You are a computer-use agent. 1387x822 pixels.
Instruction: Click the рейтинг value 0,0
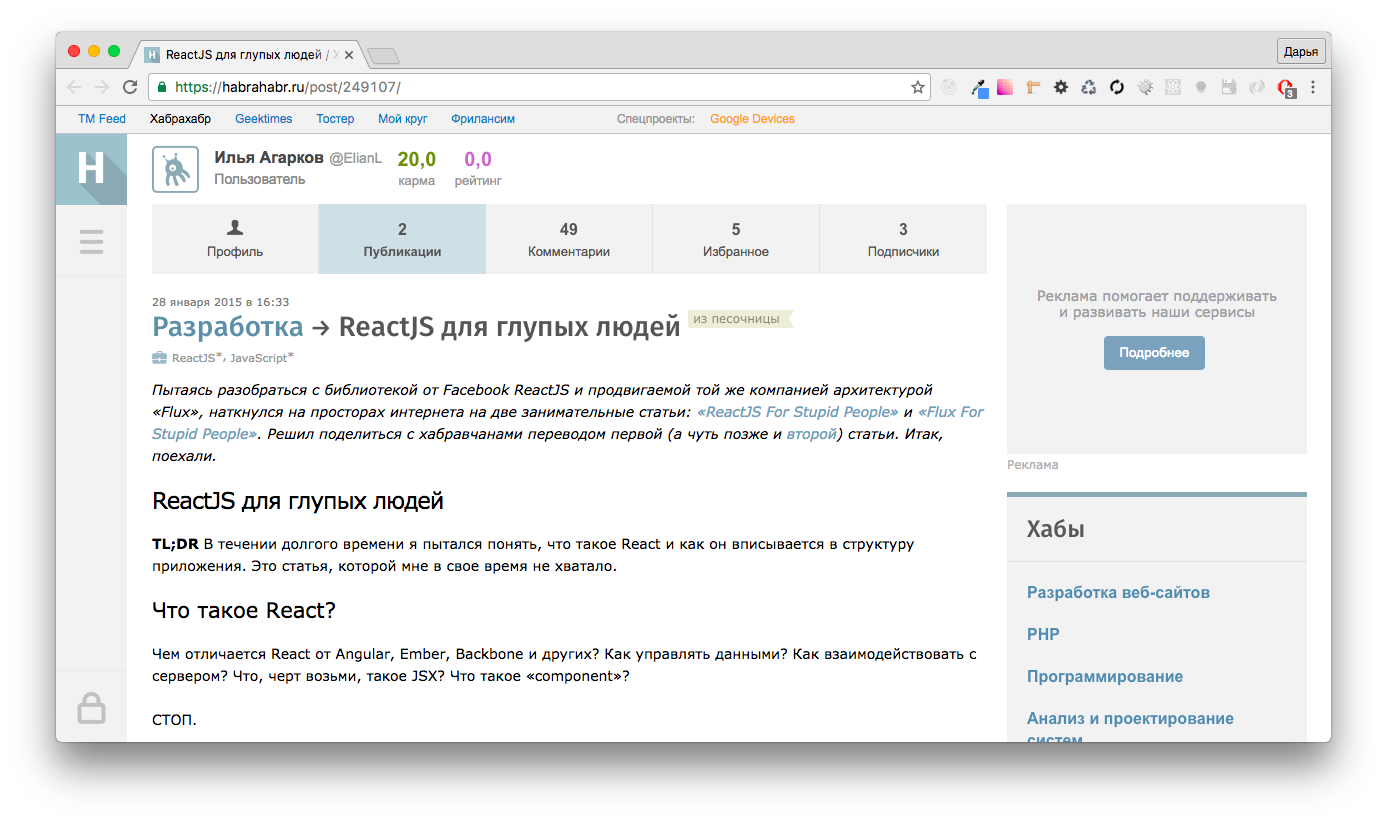click(478, 159)
